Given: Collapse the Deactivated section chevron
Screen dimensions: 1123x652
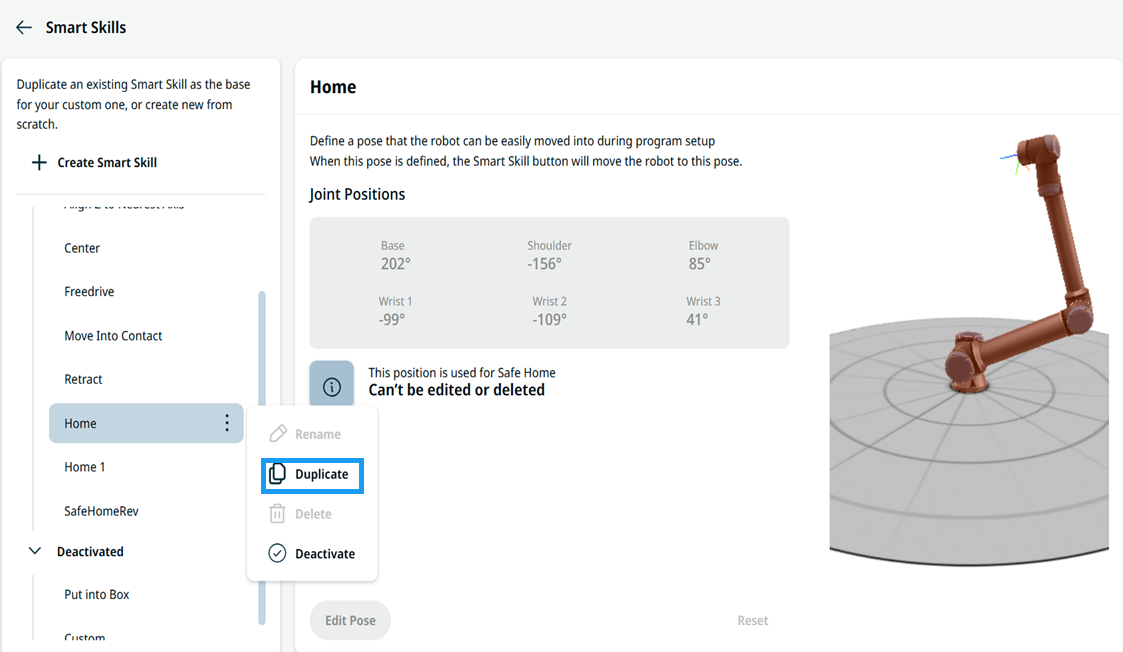Looking at the screenshot, I should [34, 551].
